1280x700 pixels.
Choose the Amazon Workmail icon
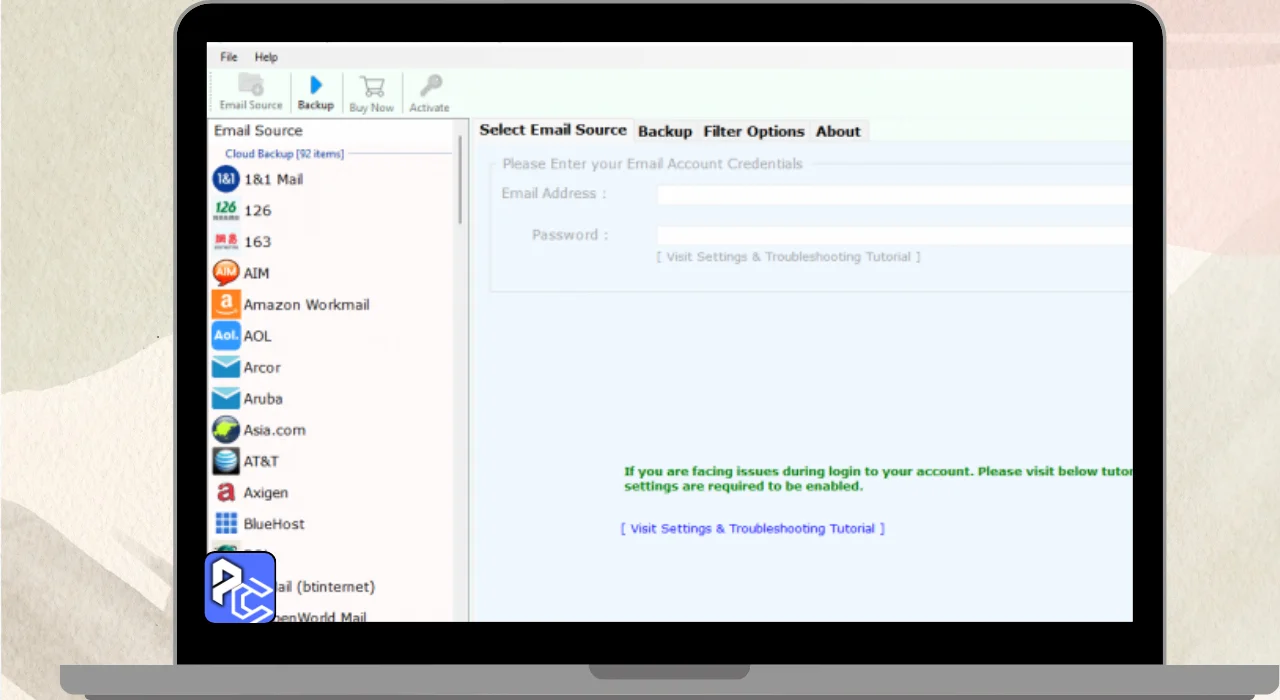pyautogui.click(x=226, y=304)
